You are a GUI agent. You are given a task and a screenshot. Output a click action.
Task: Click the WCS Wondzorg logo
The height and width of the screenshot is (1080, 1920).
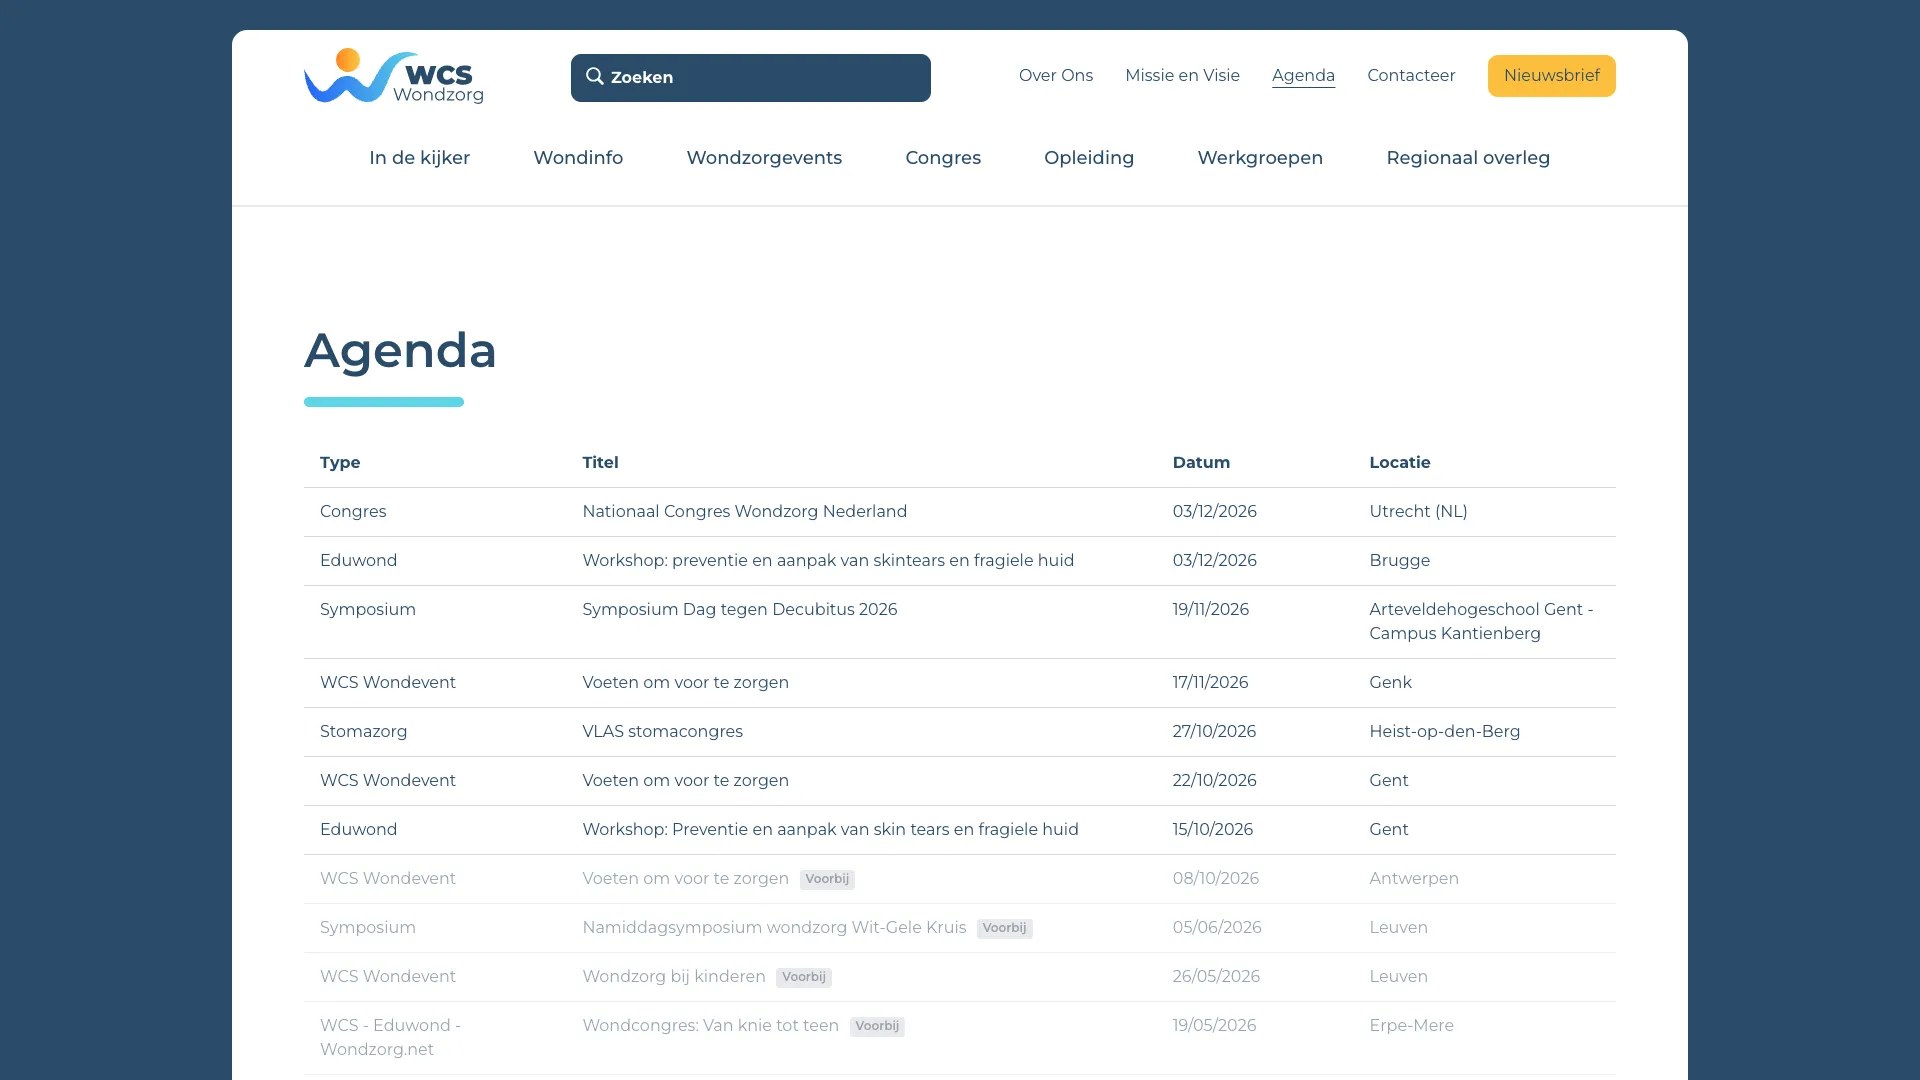point(394,76)
